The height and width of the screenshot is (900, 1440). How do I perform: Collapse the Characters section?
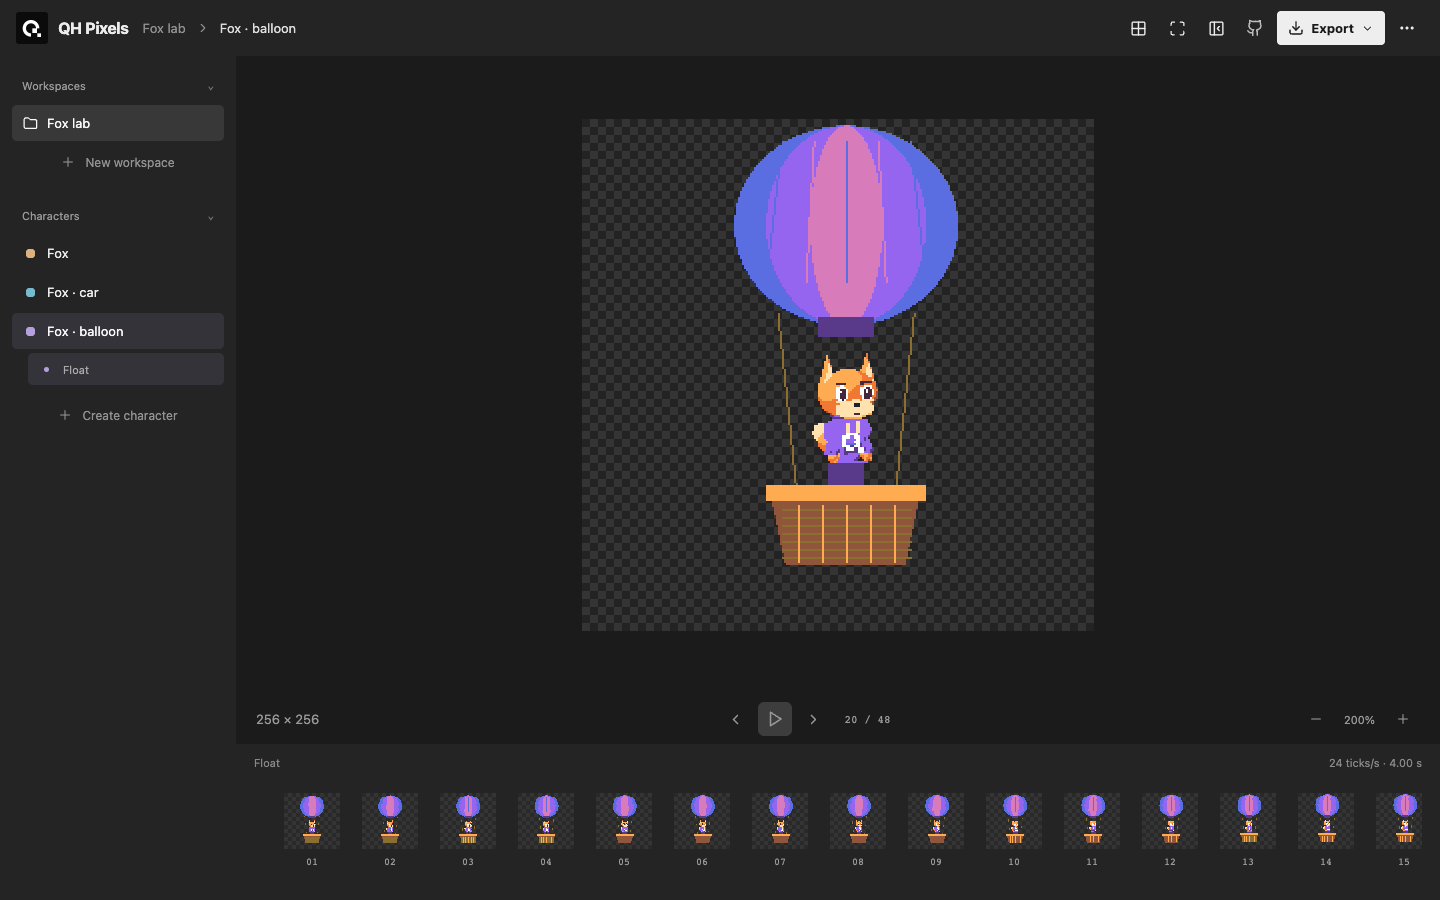pos(210,217)
